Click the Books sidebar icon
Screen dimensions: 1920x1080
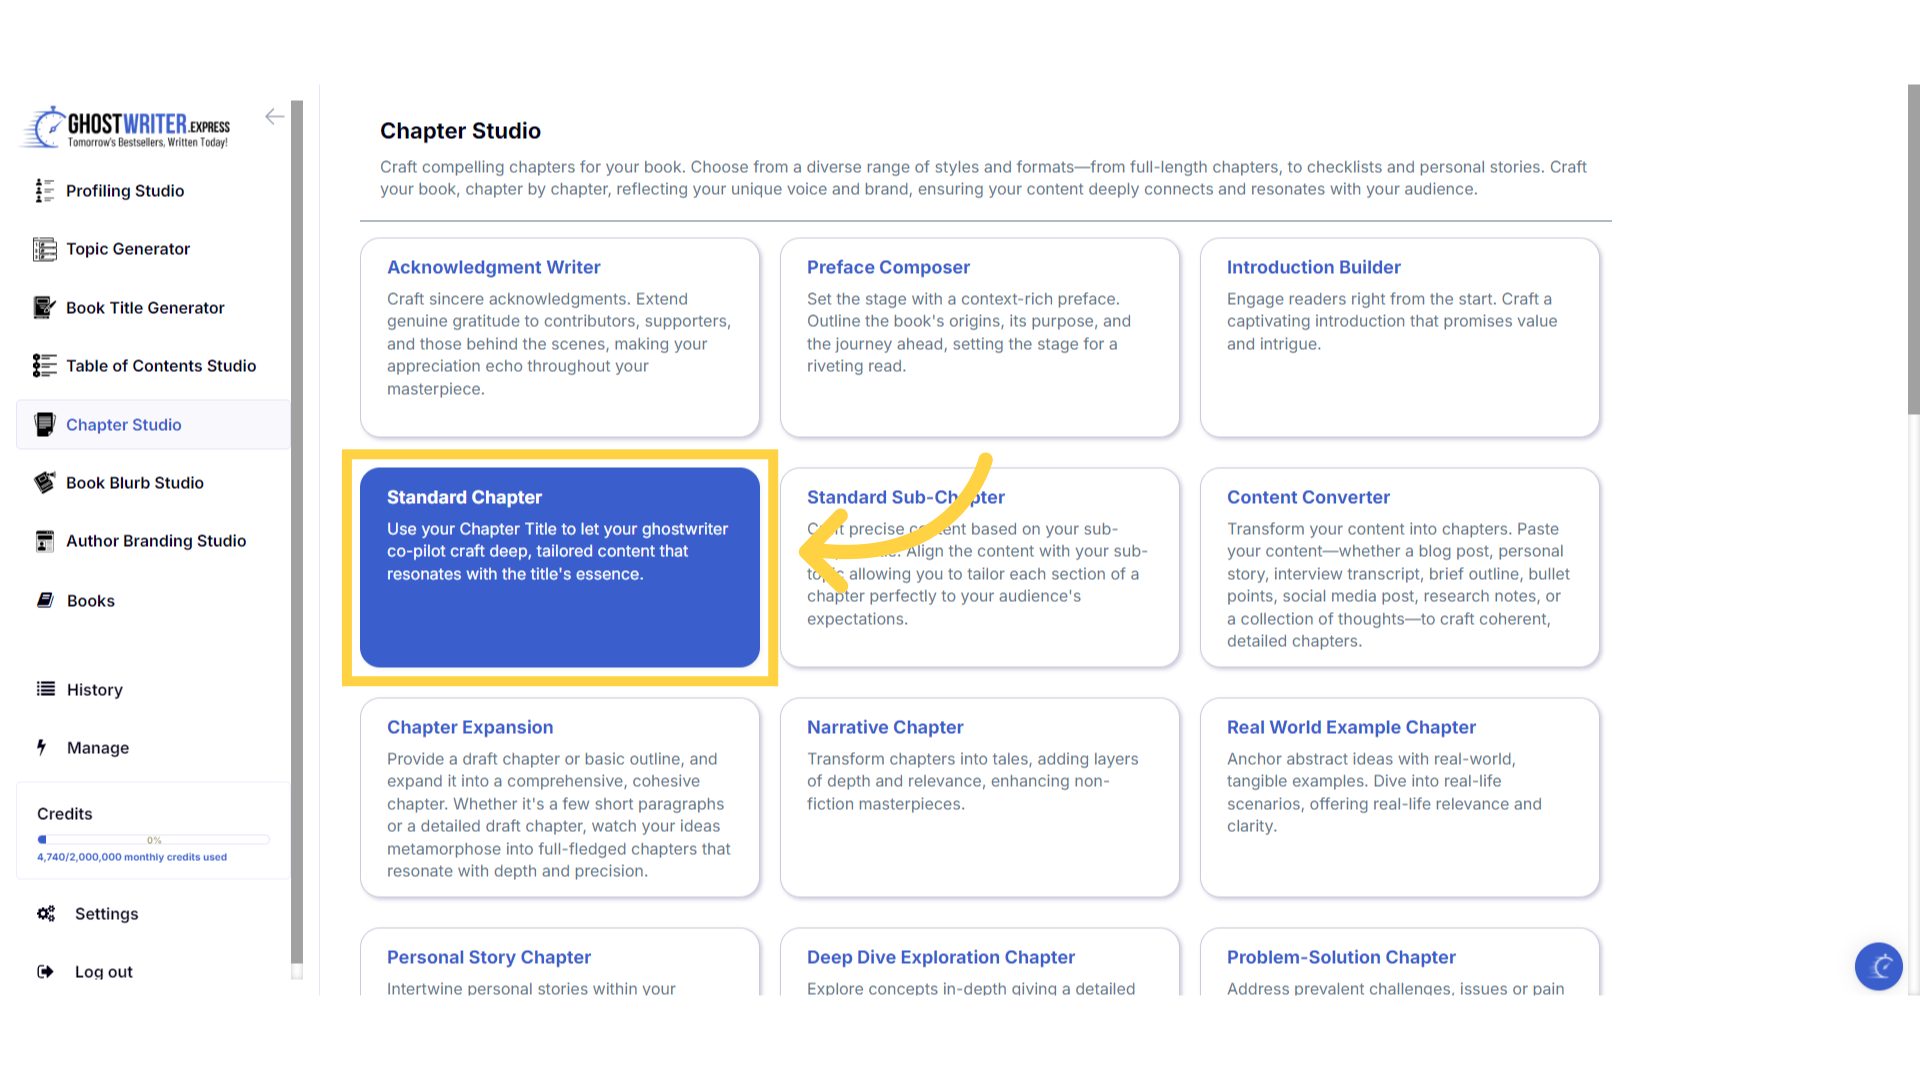[45, 600]
